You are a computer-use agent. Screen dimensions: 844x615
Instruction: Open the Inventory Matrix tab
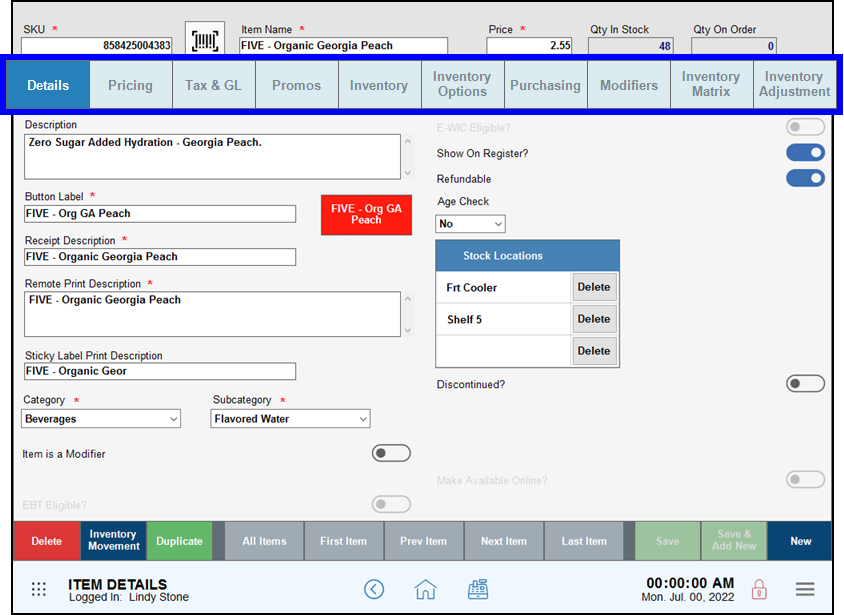tap(711, 84)
